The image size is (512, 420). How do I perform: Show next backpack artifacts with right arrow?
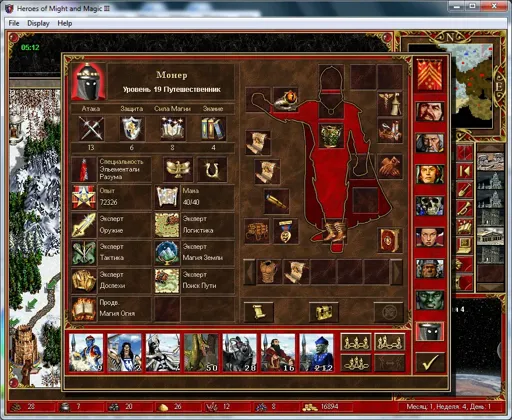click(x=396, y=272)
